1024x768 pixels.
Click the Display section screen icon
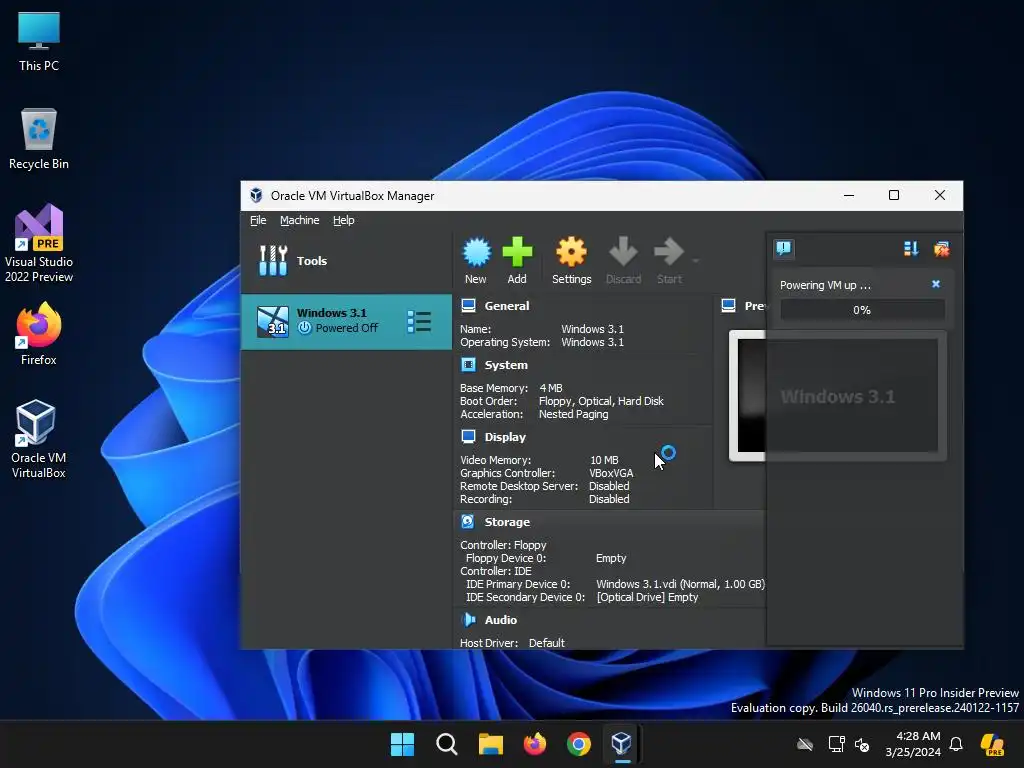pyautogui.click(x=468, y=436)
